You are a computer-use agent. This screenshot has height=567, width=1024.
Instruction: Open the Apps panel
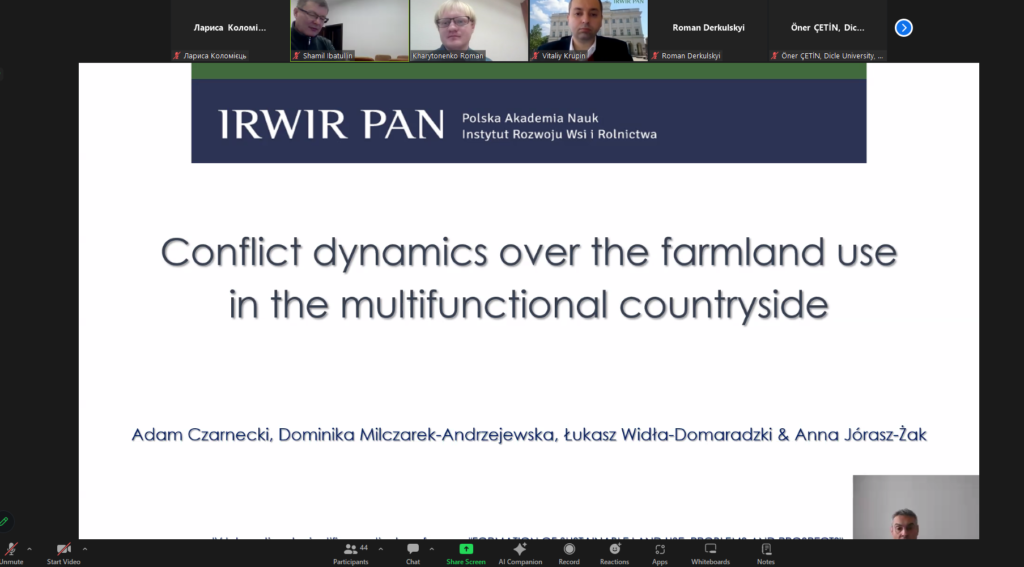[x=660, y=549]
